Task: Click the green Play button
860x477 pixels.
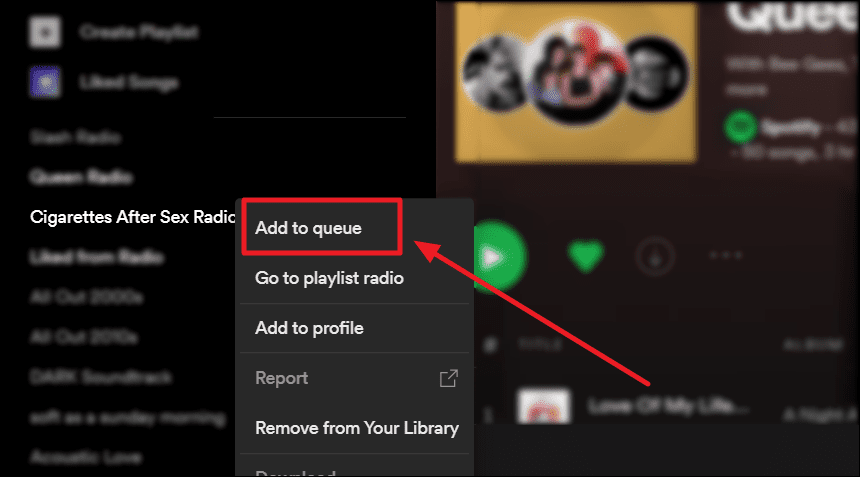Action: click(x=498, y=257)
